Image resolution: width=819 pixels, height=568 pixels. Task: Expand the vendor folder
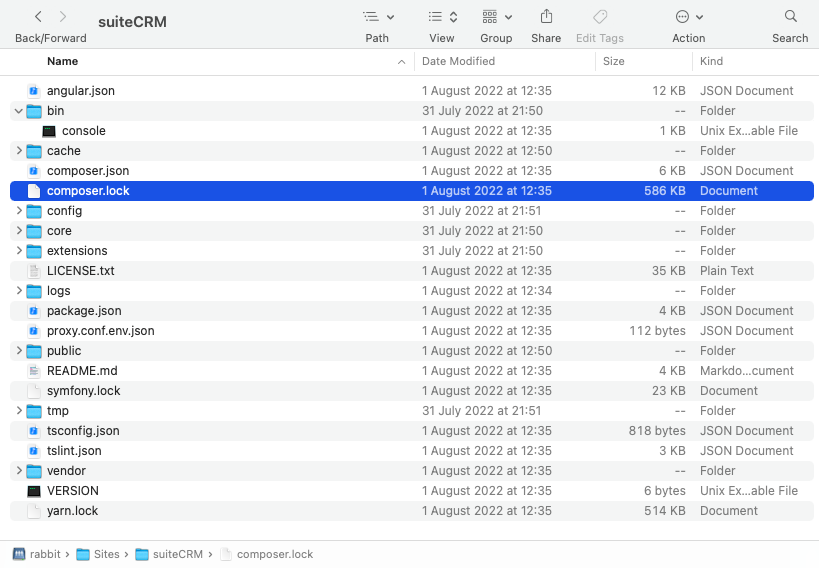point(18,471)
